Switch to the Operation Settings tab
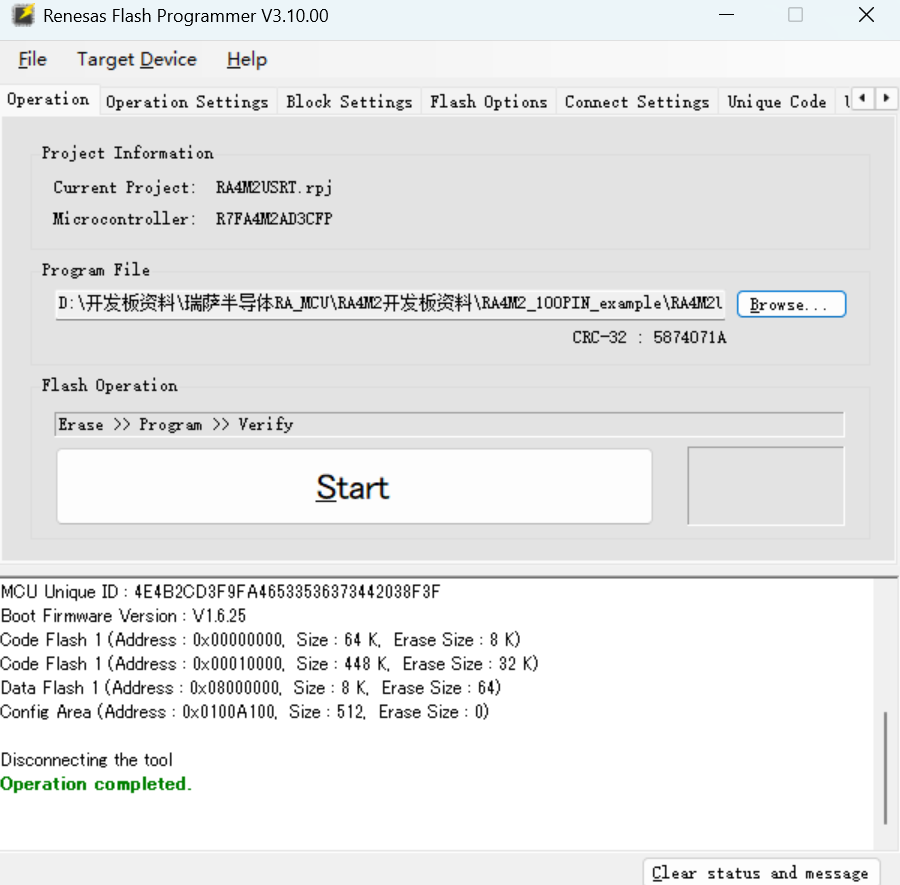This screenshot has height=885, width=900. [187, 102]
